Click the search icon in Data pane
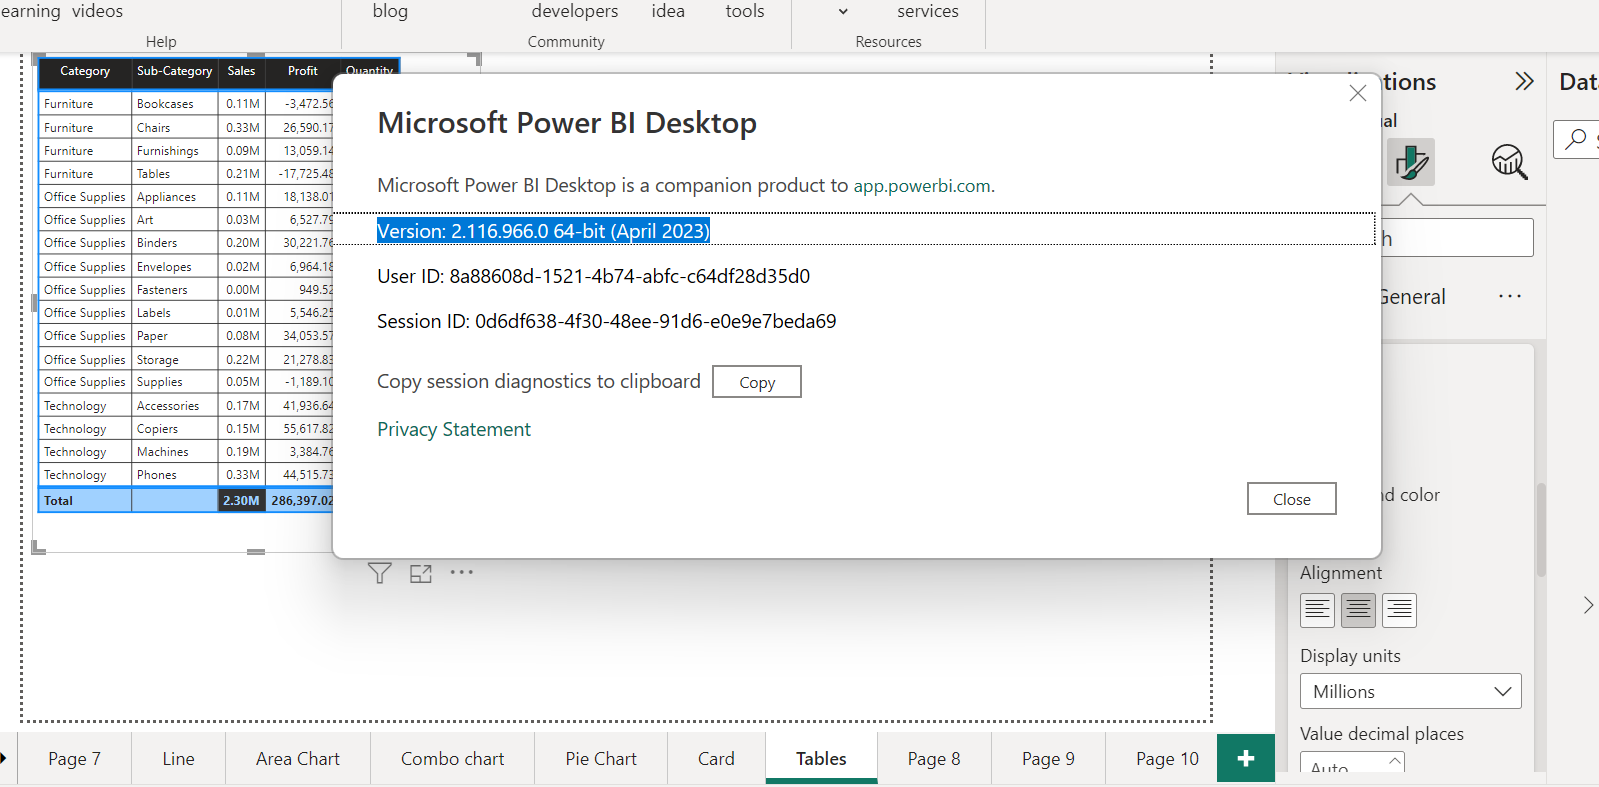 (x=1576, y=139)
